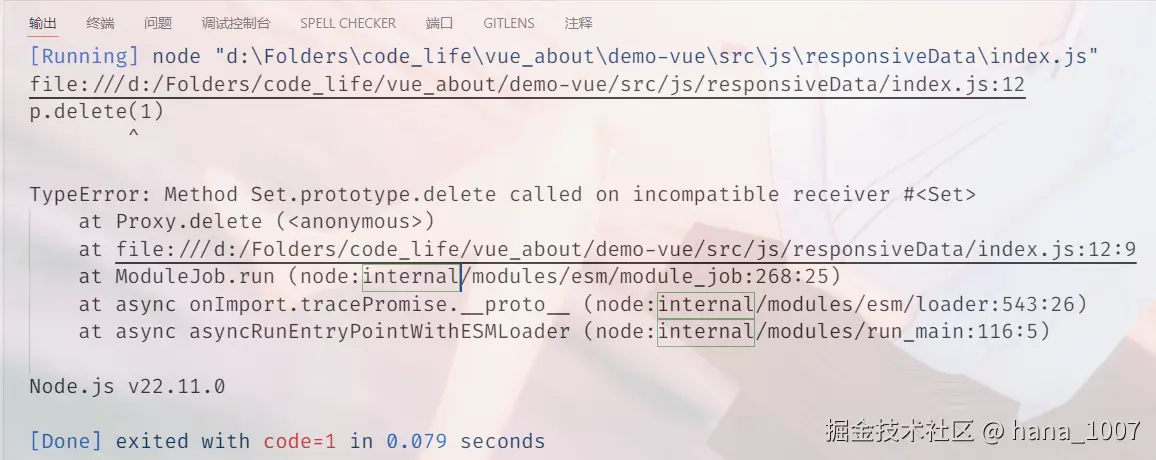Click the Node.js v22.11.0 text
This screenshot has height=460, width=1156.
click(x=127, y=386)
